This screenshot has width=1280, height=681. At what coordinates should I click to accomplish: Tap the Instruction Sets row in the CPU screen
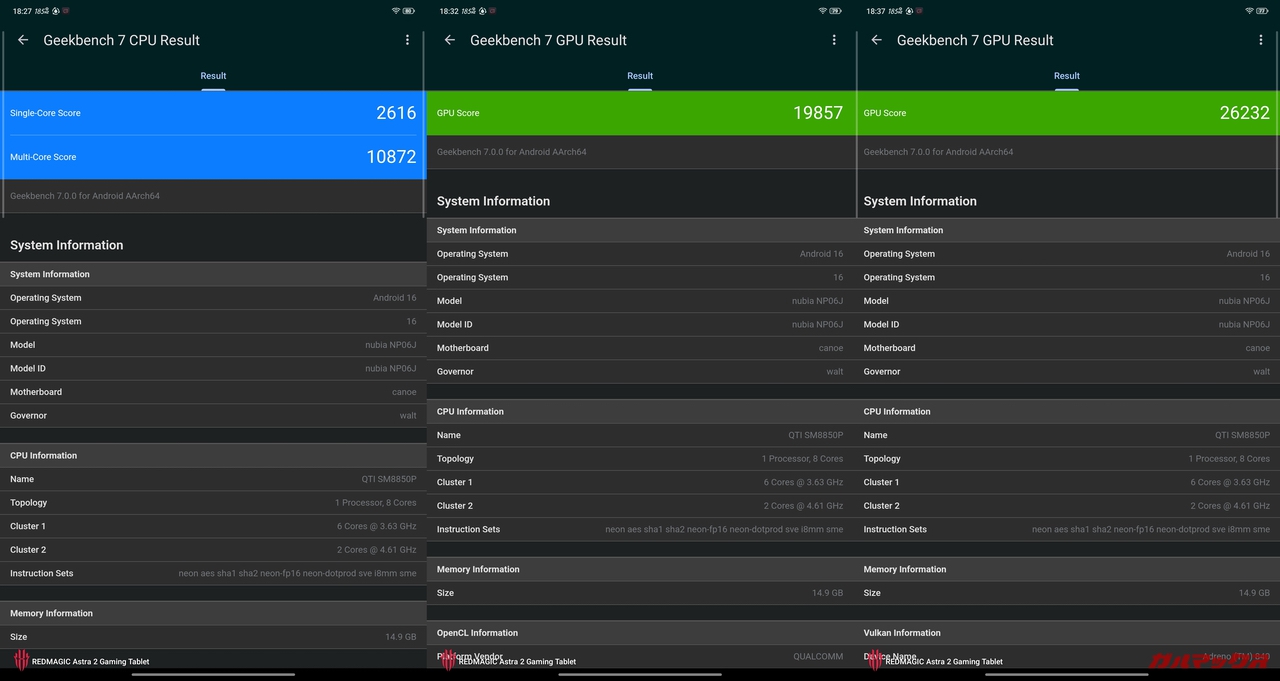click(x=213, y=573)
